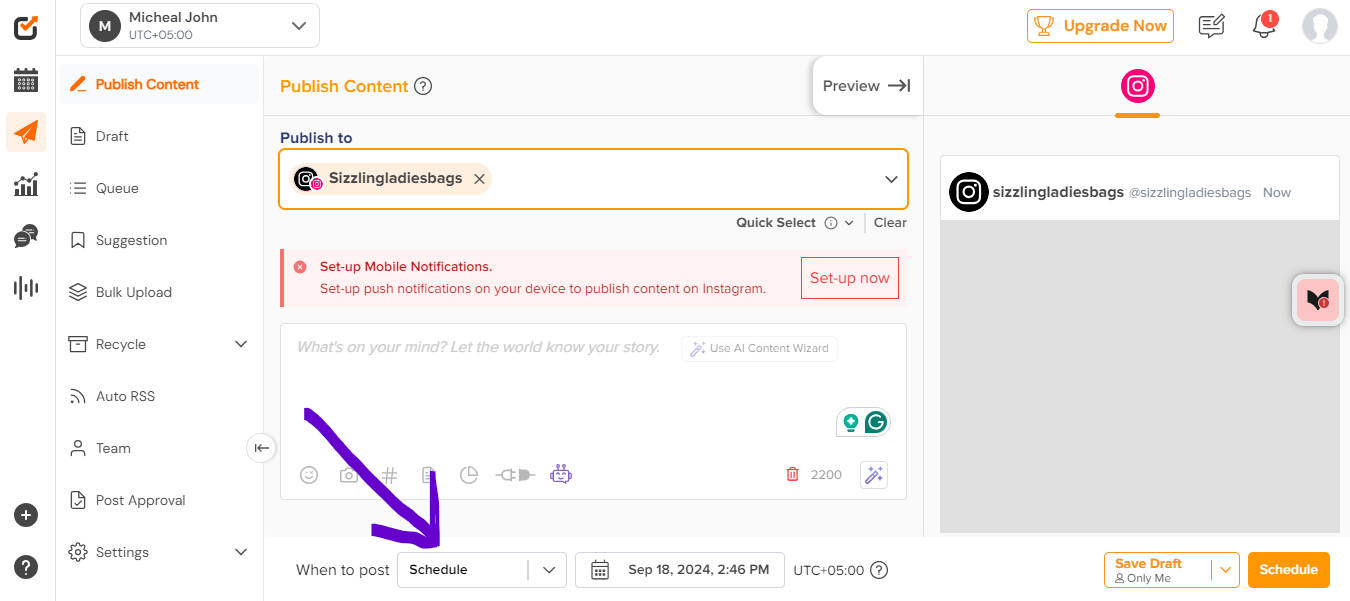The height and width of the screenshot is (601, 1350).
Task: Open the floating red widget on the right edge
Action: point(1317,299)
